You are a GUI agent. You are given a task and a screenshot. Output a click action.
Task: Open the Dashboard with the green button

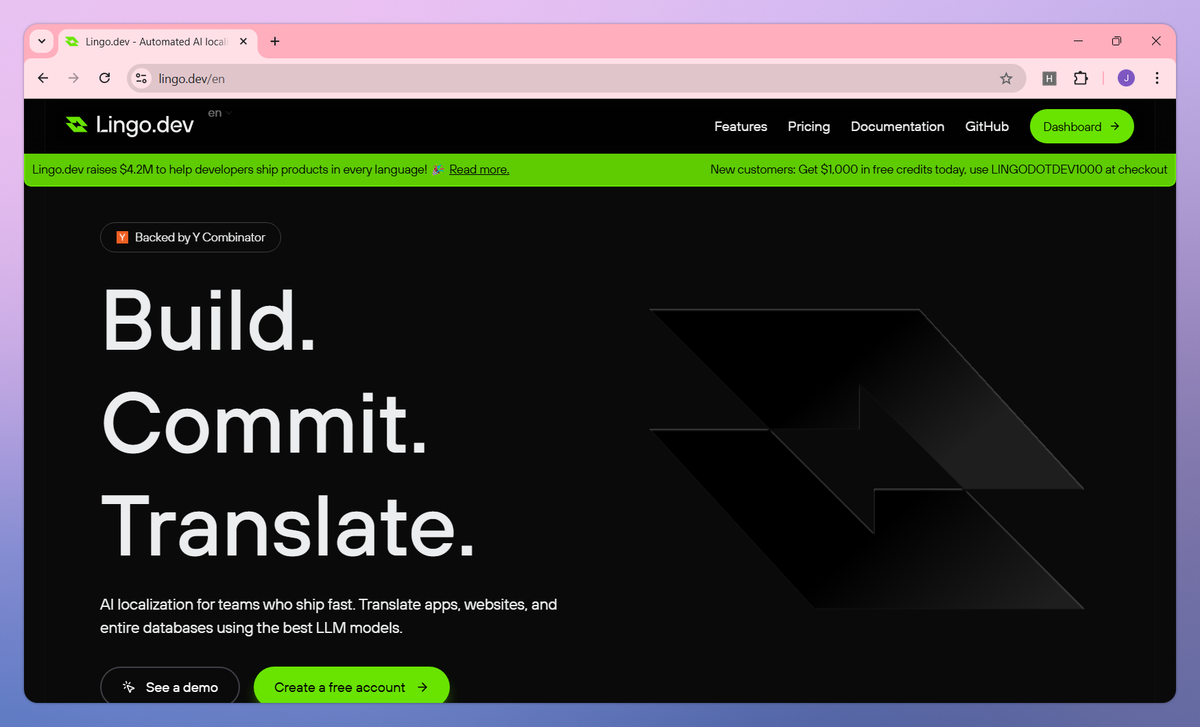pyautogui.click(x=1081, y=126)
